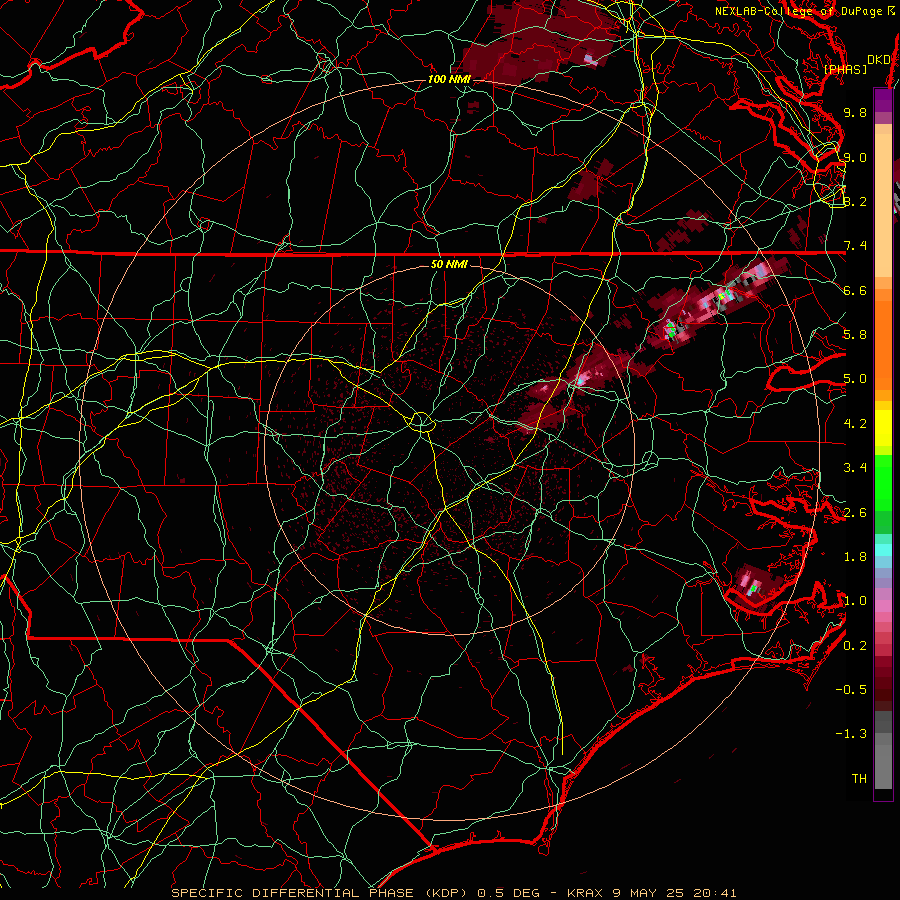Click the 7.4 scale value

855,246
